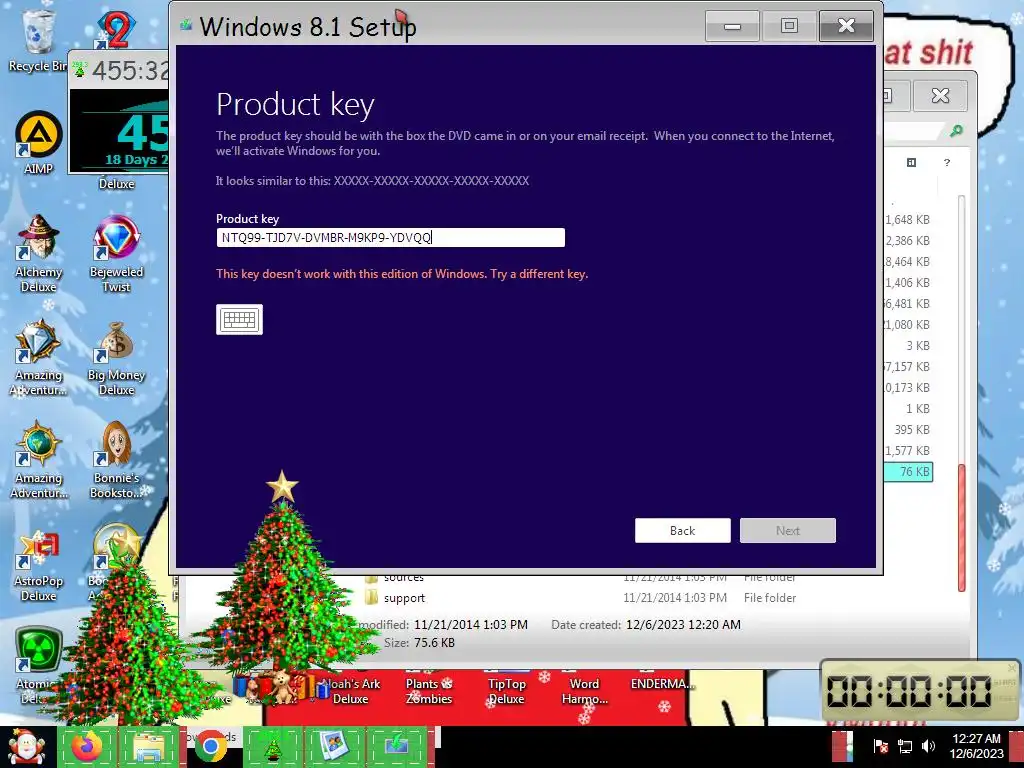
Task: Toggle the preview pane icon in Explorer
Action: pyautogui.click(x=912, y=163)
